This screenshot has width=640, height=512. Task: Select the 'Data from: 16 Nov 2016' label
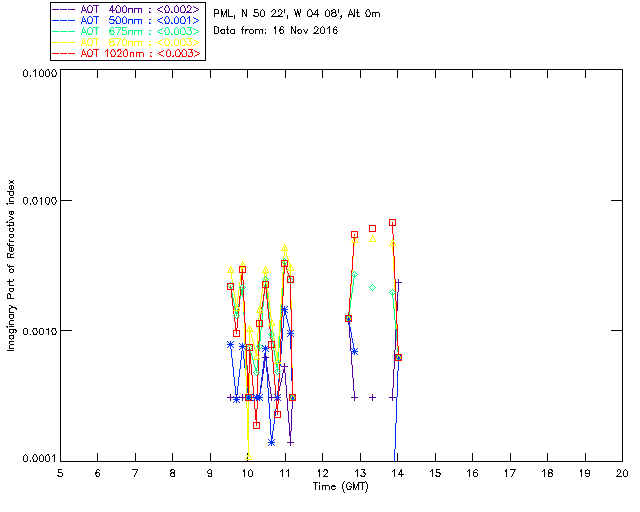pyautogui.click(x=276, y=31)
